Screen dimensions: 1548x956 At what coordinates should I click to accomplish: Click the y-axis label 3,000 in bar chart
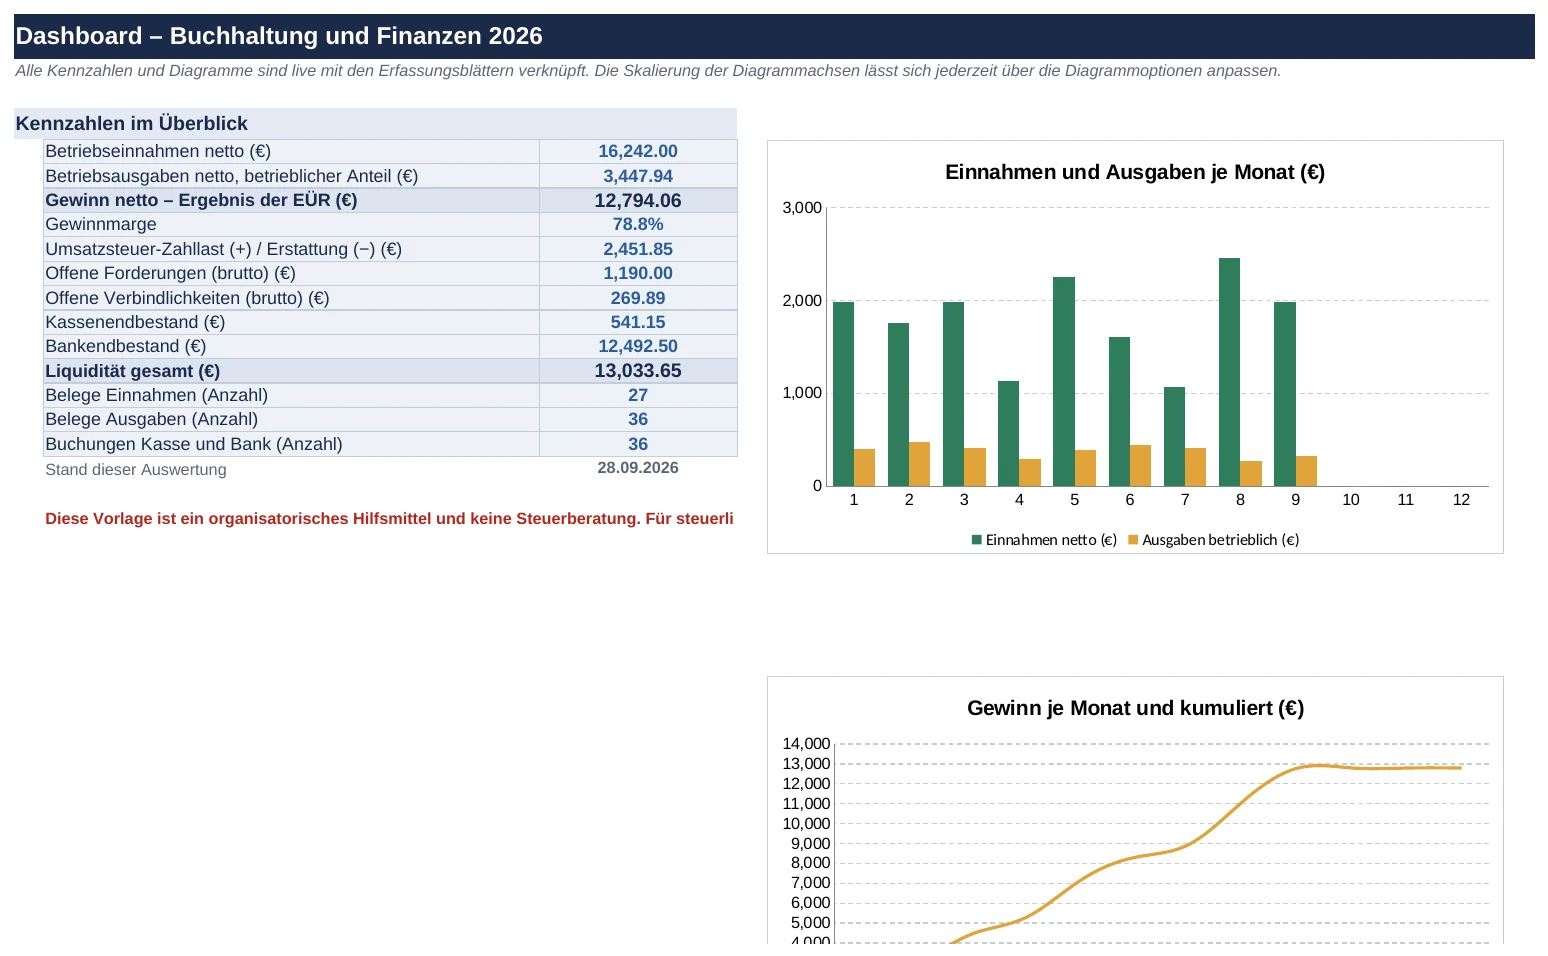pos(802,208)
